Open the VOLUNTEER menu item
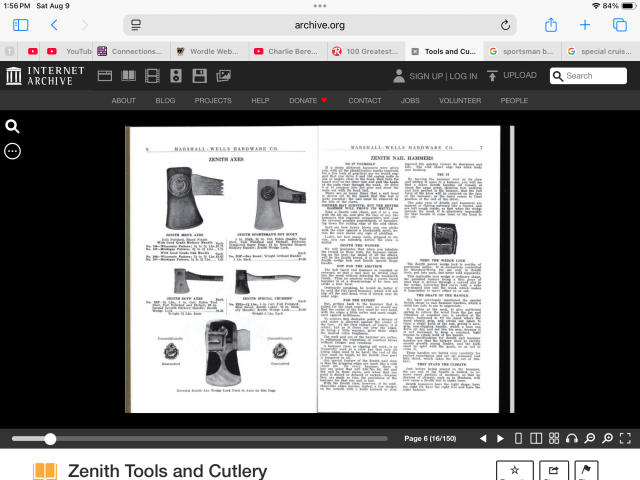Viewport: 640px width, 480px height. tap(460, 100)
